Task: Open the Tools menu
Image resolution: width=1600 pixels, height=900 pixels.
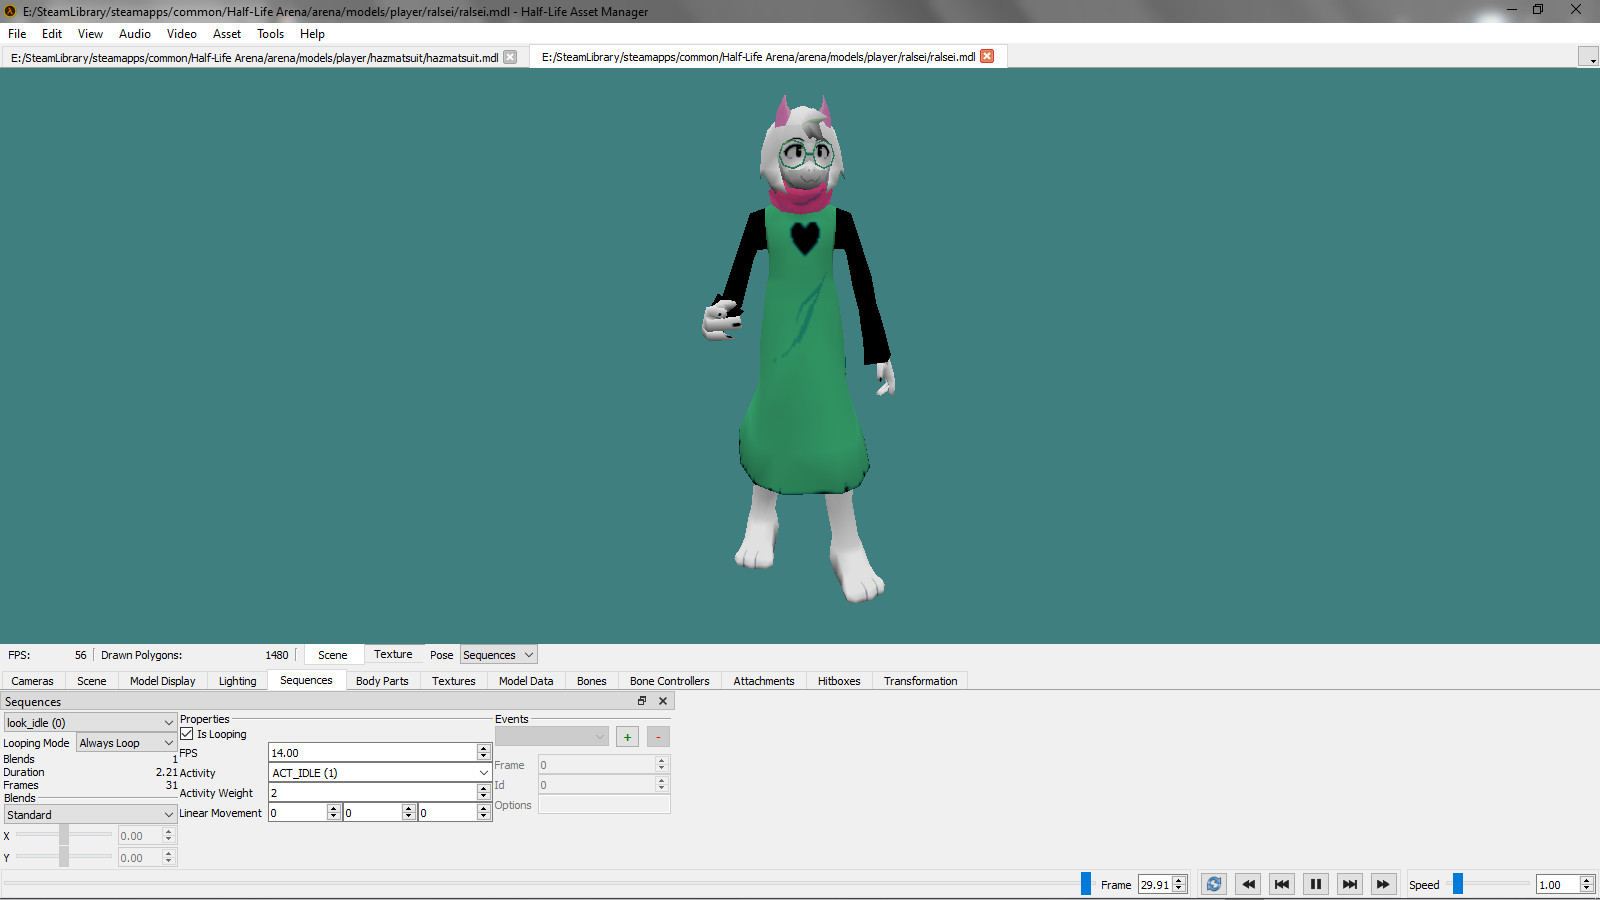Action: point(270,34)
